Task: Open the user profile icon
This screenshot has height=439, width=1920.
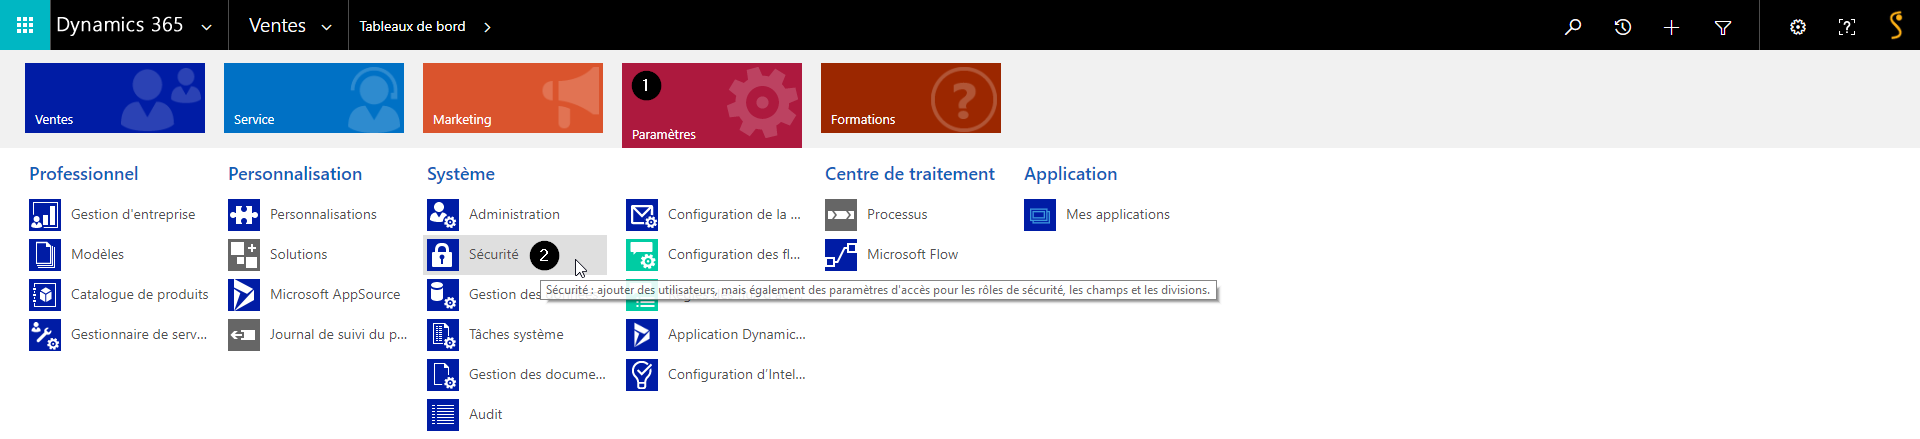Action: pos(1895,25)
